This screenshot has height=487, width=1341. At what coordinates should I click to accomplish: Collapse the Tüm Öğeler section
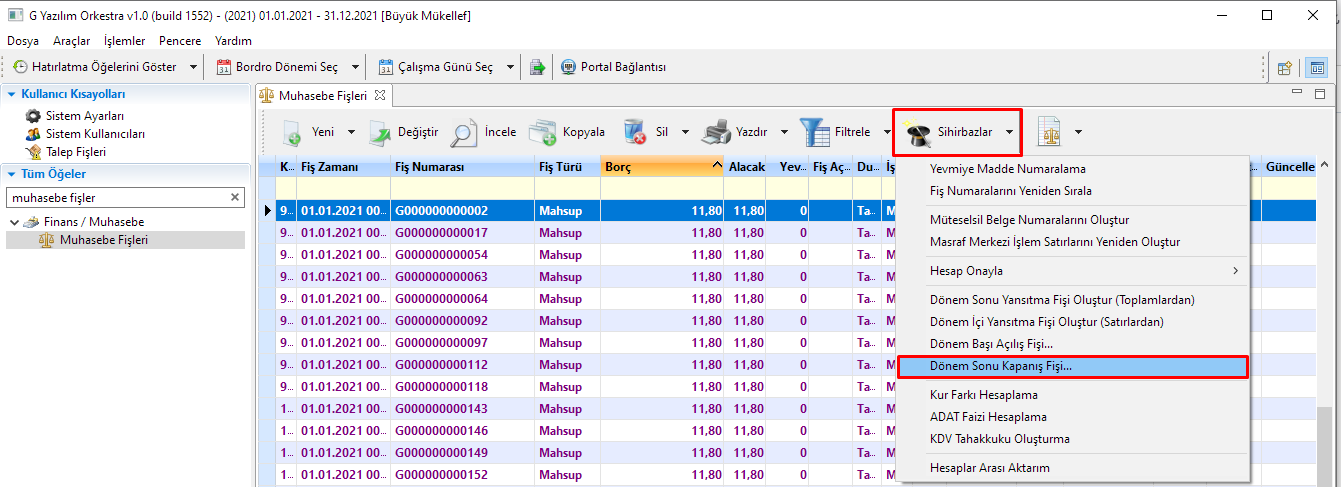(12, 174)
